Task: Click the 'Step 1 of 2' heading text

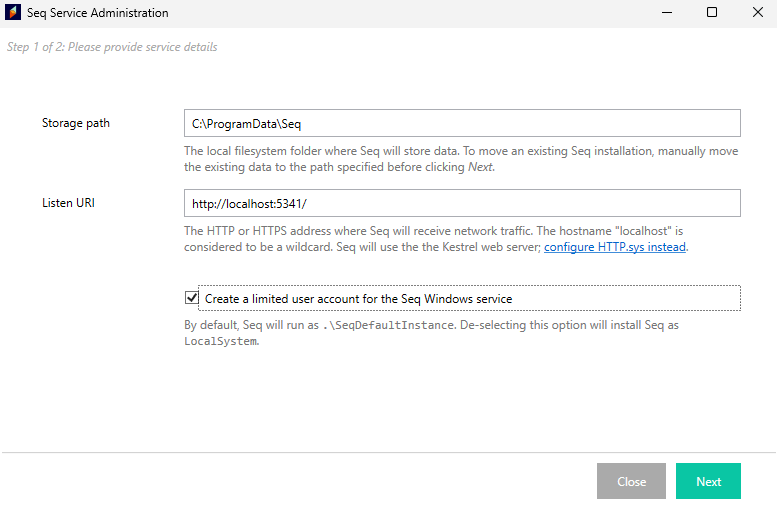Action: 112,47
